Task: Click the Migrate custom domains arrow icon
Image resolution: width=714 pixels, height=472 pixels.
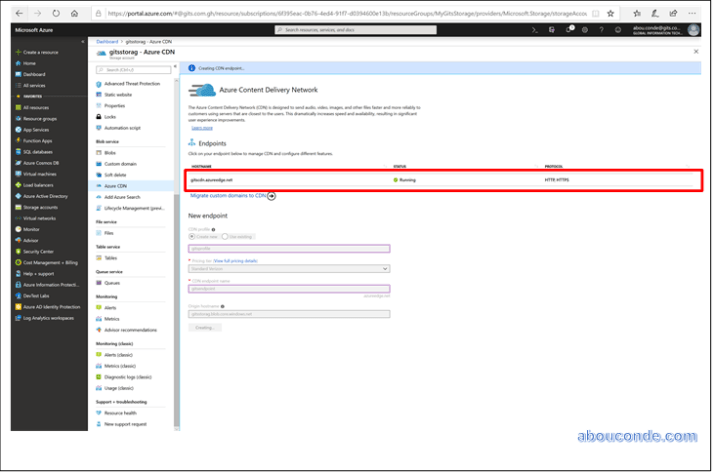Action: coord(271,195)
